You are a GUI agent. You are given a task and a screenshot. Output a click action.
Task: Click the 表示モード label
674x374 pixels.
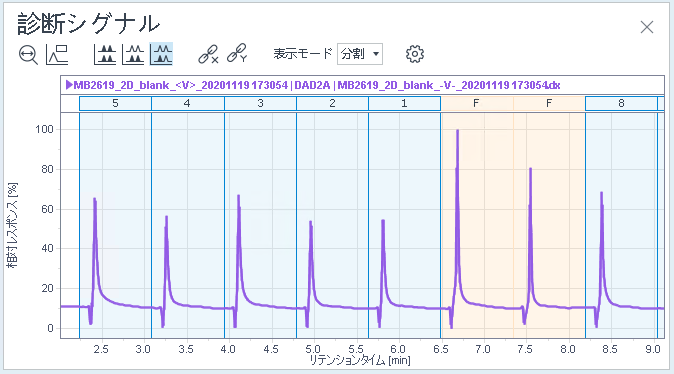[303, 54]
